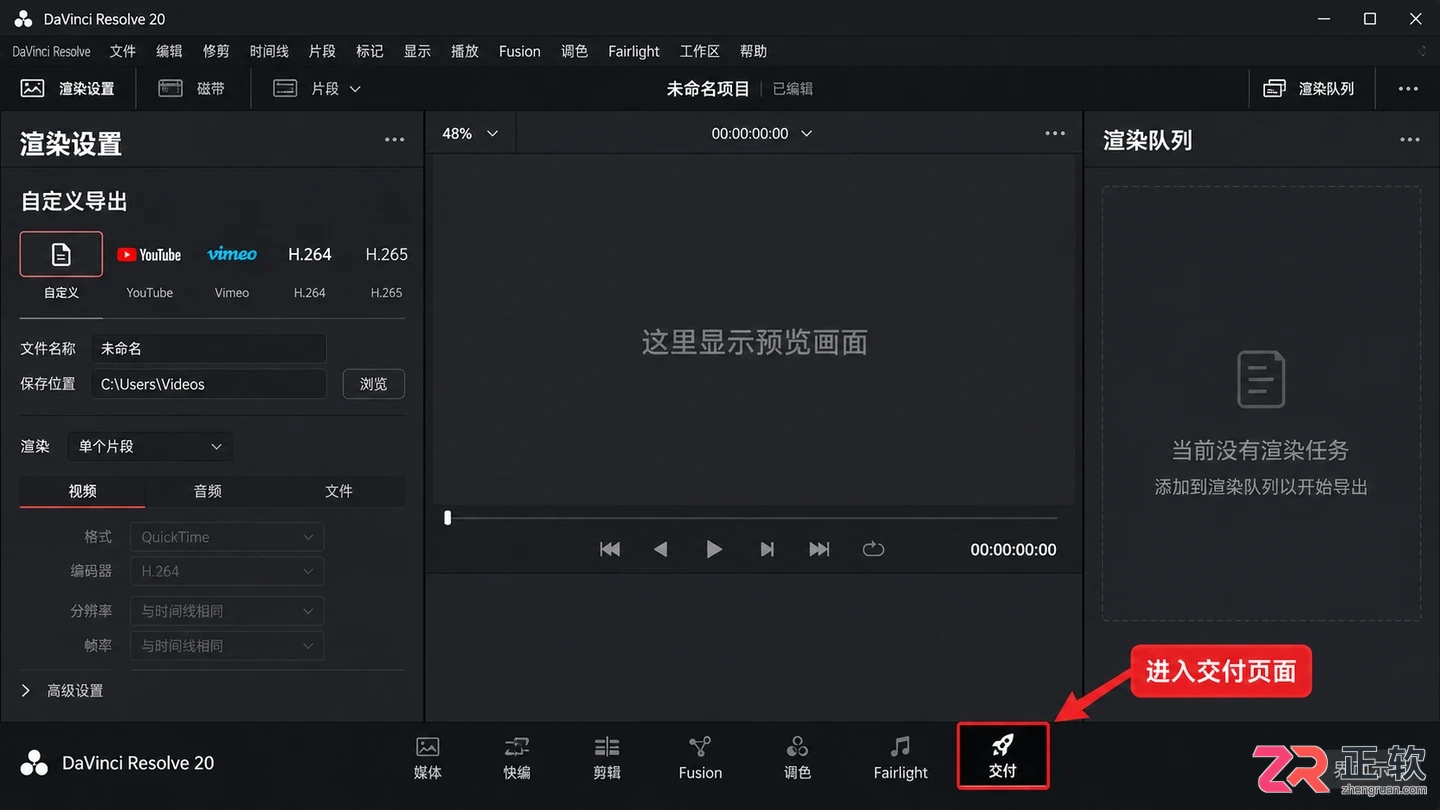Open the 48% zoom dropdown
Viewport: 1440px width, 810px height.
[470, 134]
